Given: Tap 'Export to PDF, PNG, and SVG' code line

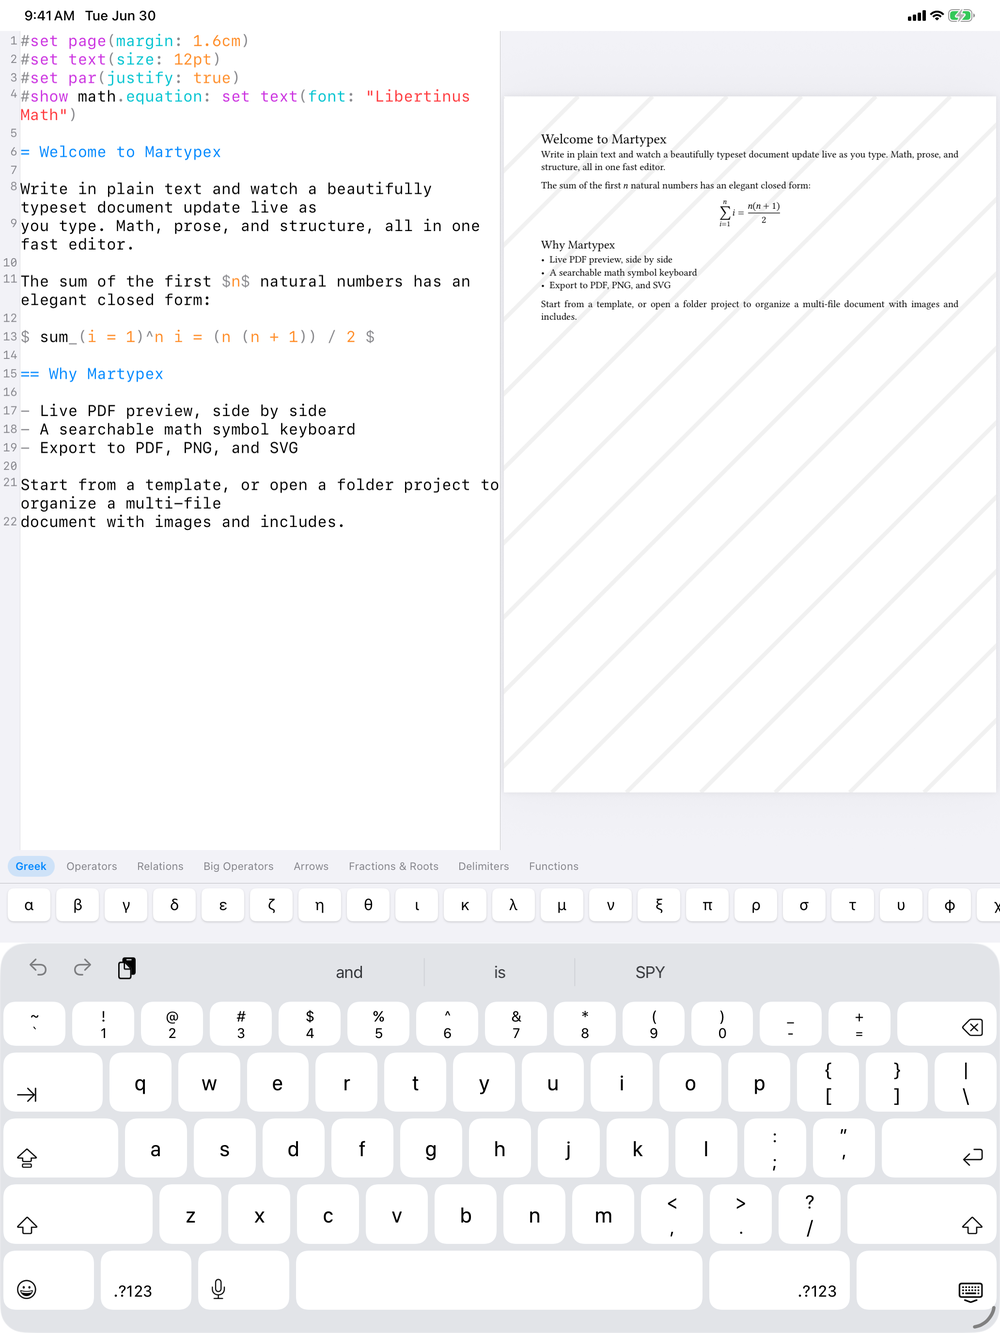Looking at the screenshot, I should pos(160,448).
